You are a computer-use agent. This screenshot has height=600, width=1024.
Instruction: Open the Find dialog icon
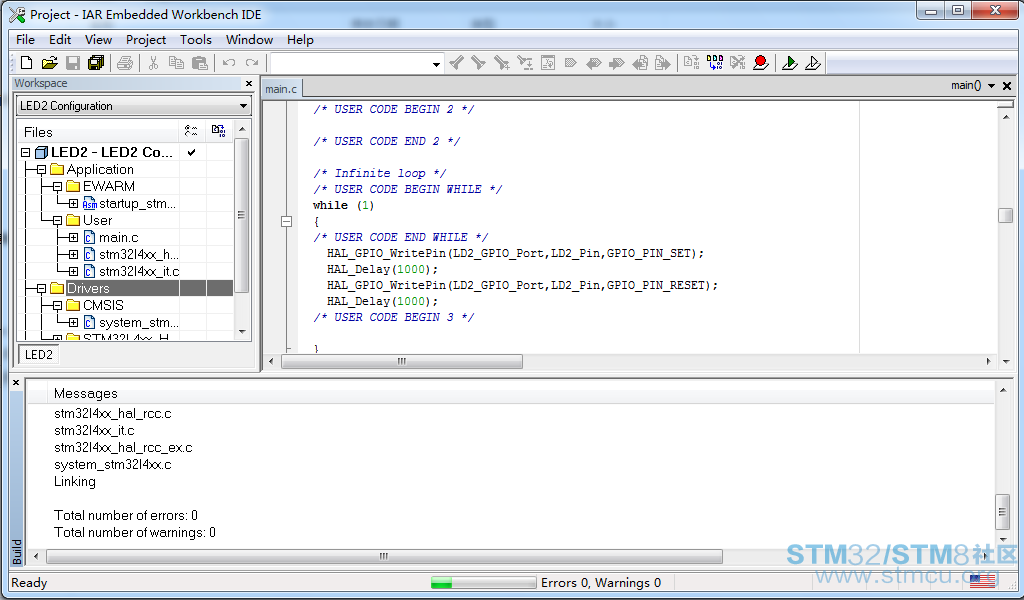click(x=502, y=63)
